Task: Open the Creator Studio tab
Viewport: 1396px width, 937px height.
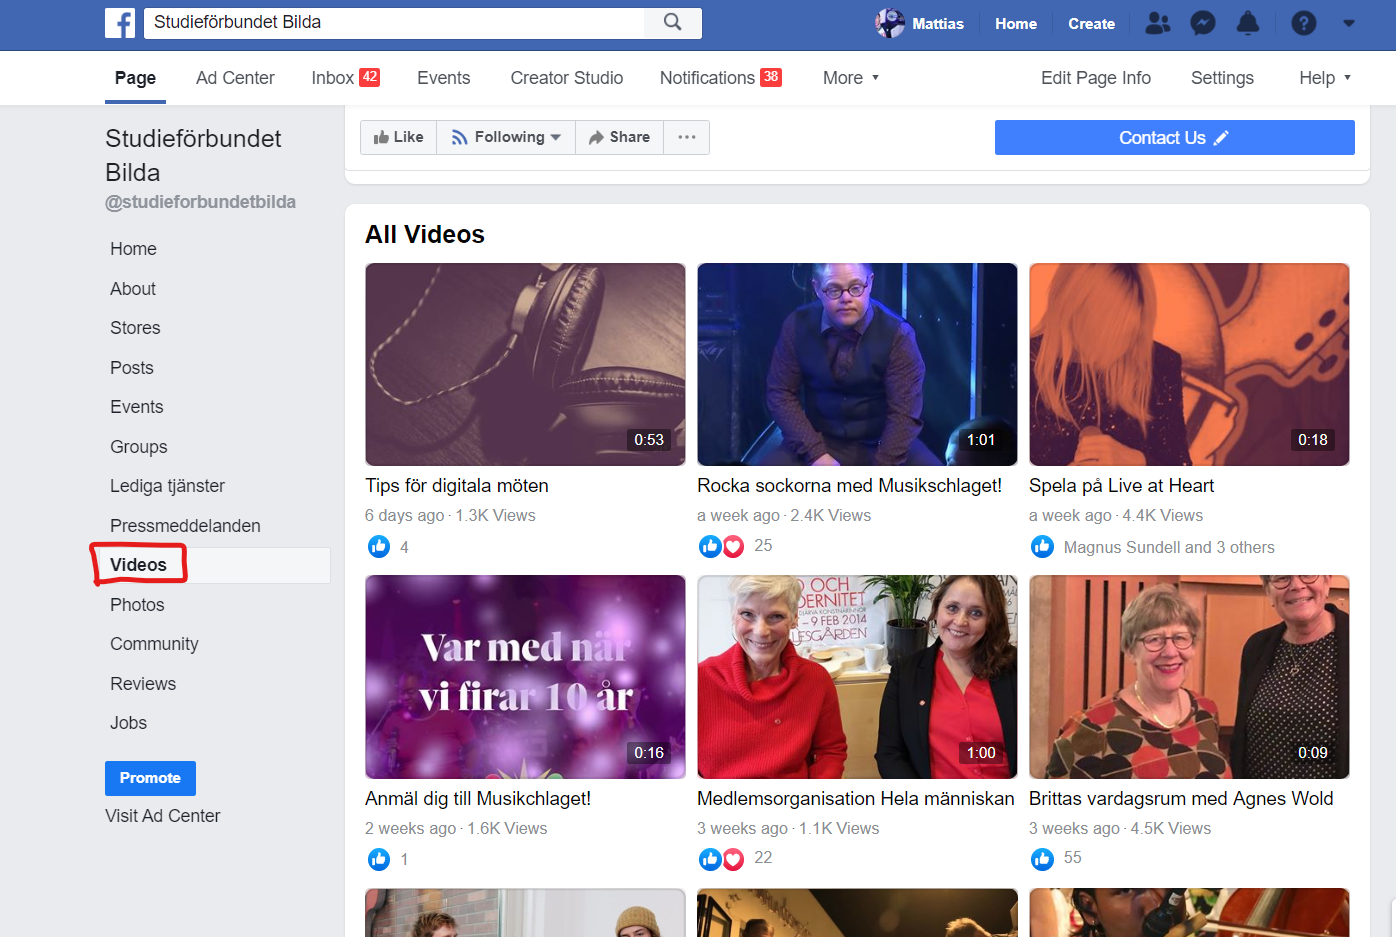Action: click(x=566, y=78)
